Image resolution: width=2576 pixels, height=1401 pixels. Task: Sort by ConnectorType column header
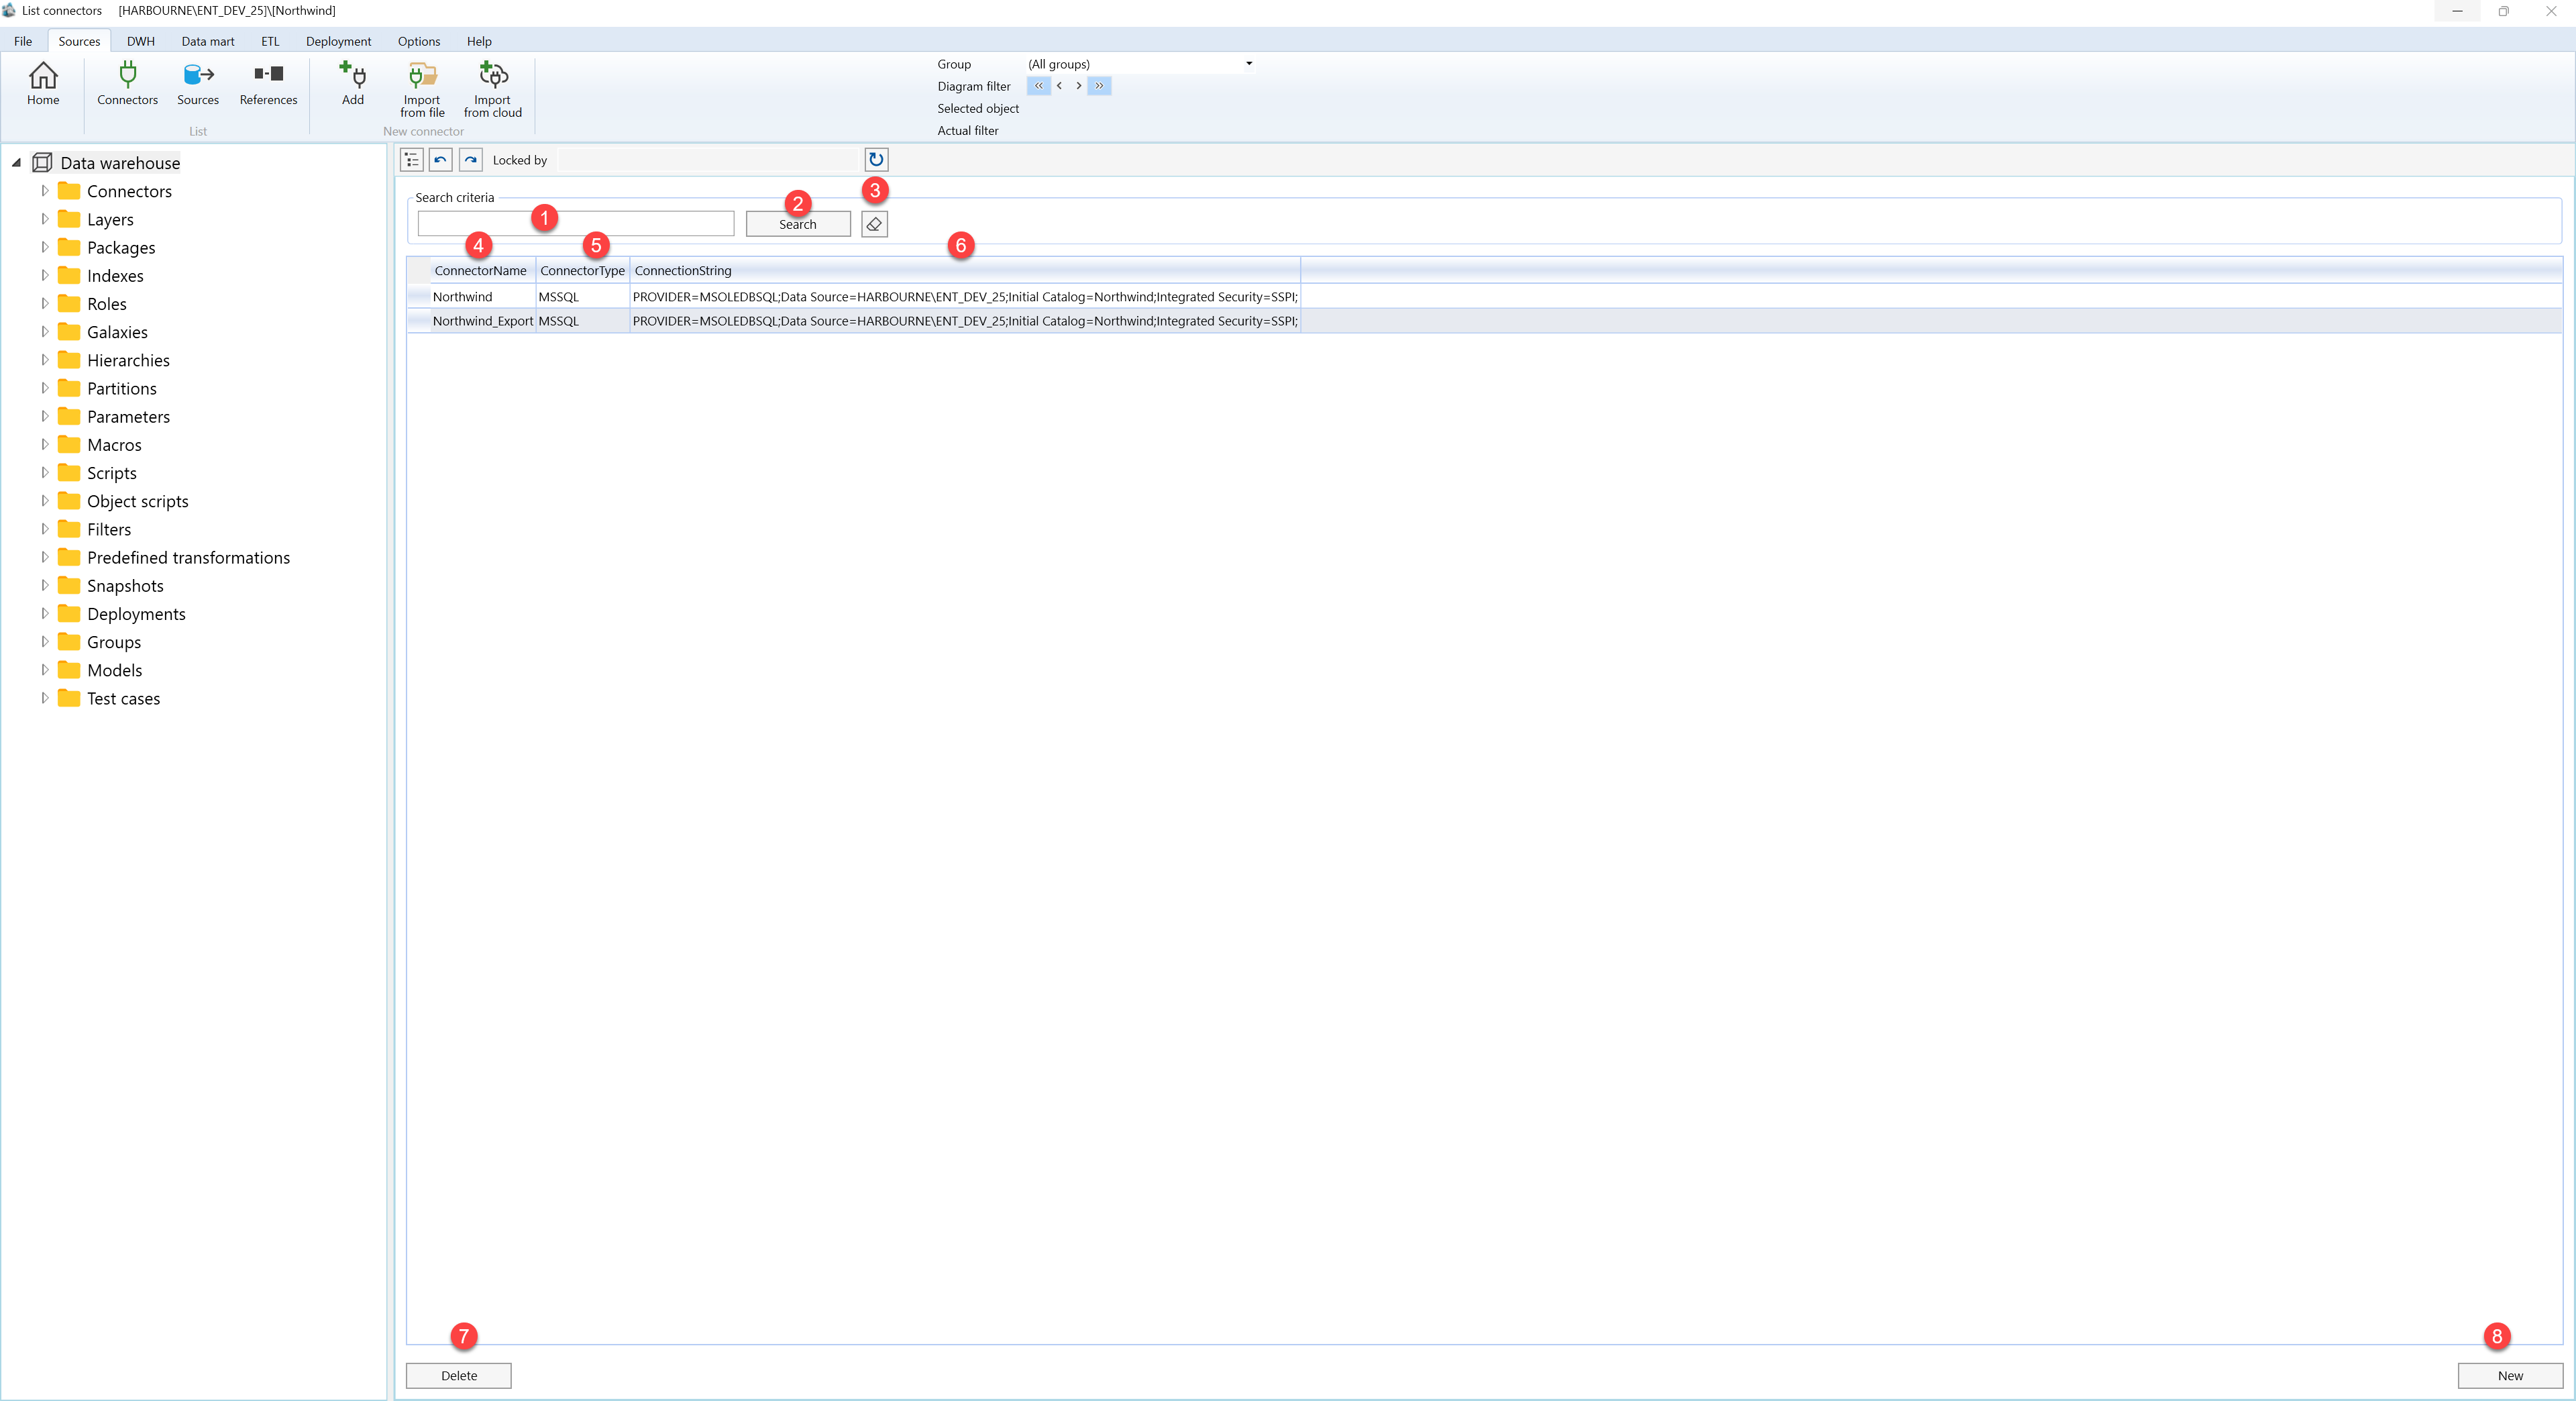[x=583, y=270]
